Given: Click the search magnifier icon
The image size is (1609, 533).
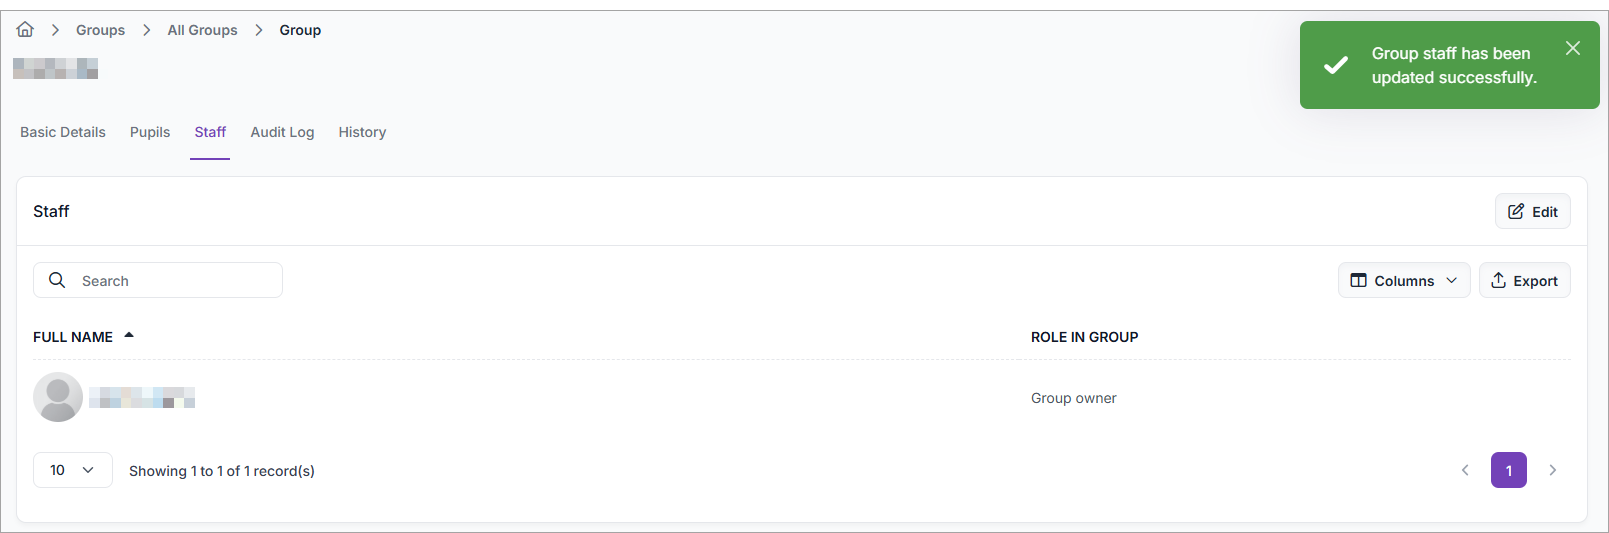Looking at the screenshot, I should point(57,281).
